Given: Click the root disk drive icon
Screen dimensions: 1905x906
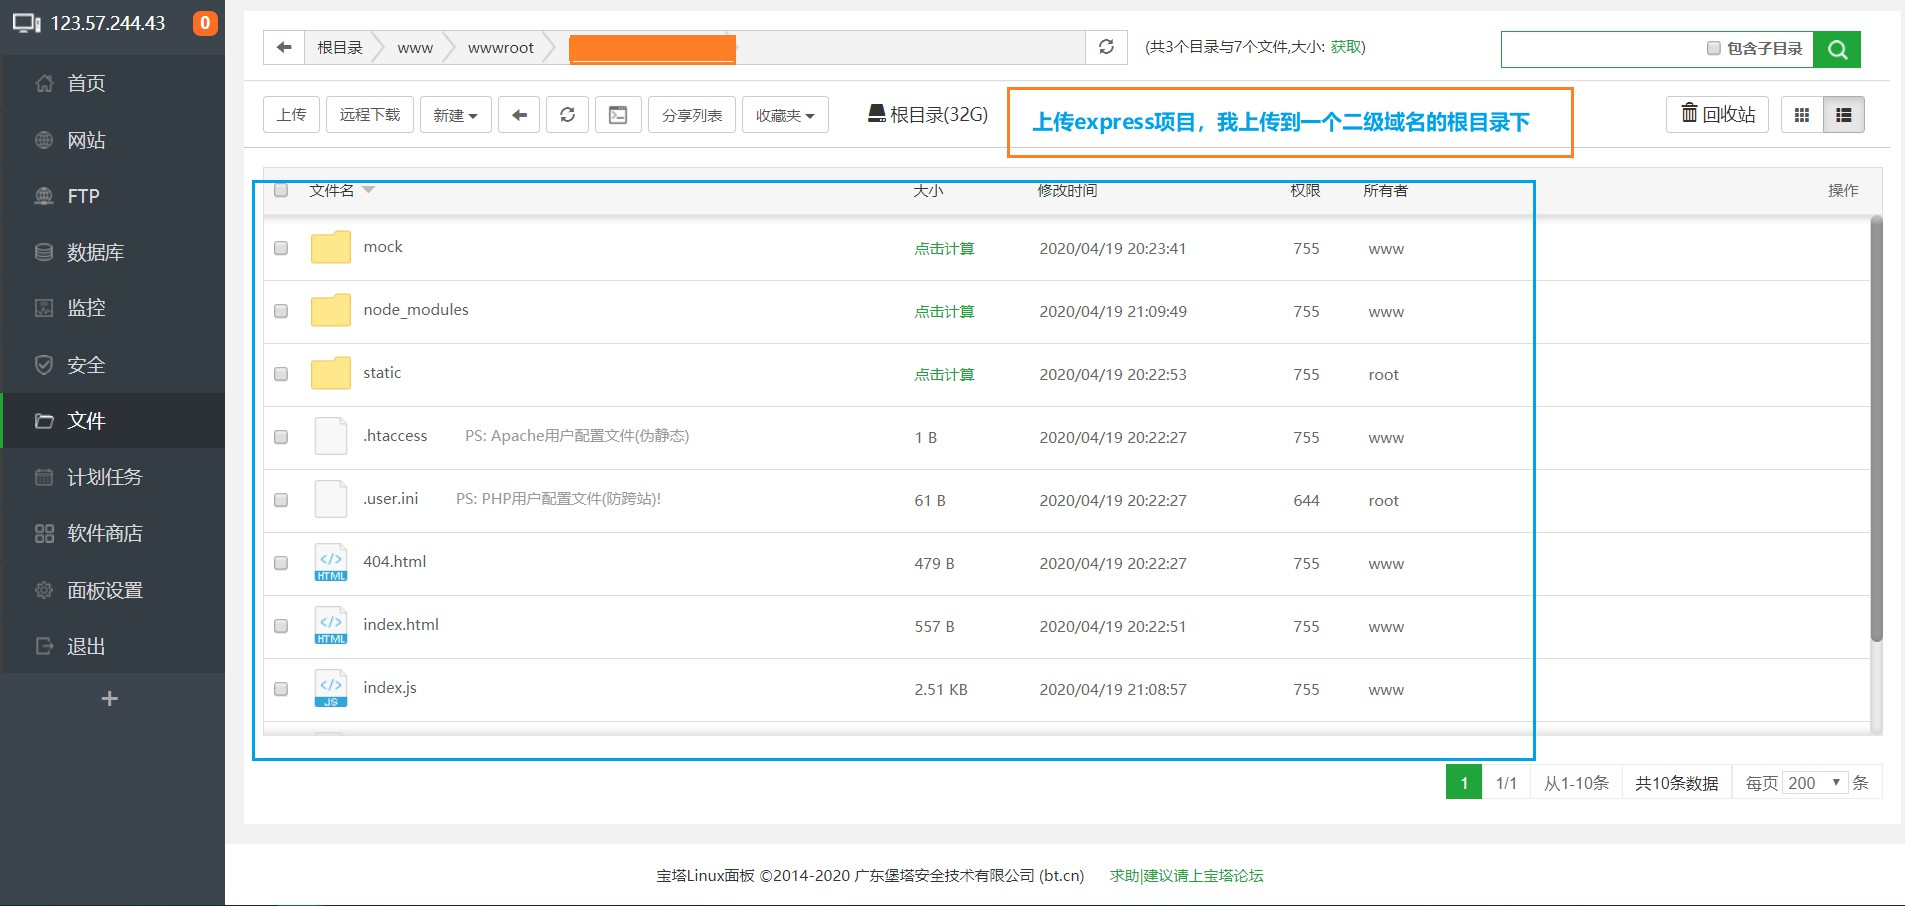Looking at the screenshot, I should 876,113.
